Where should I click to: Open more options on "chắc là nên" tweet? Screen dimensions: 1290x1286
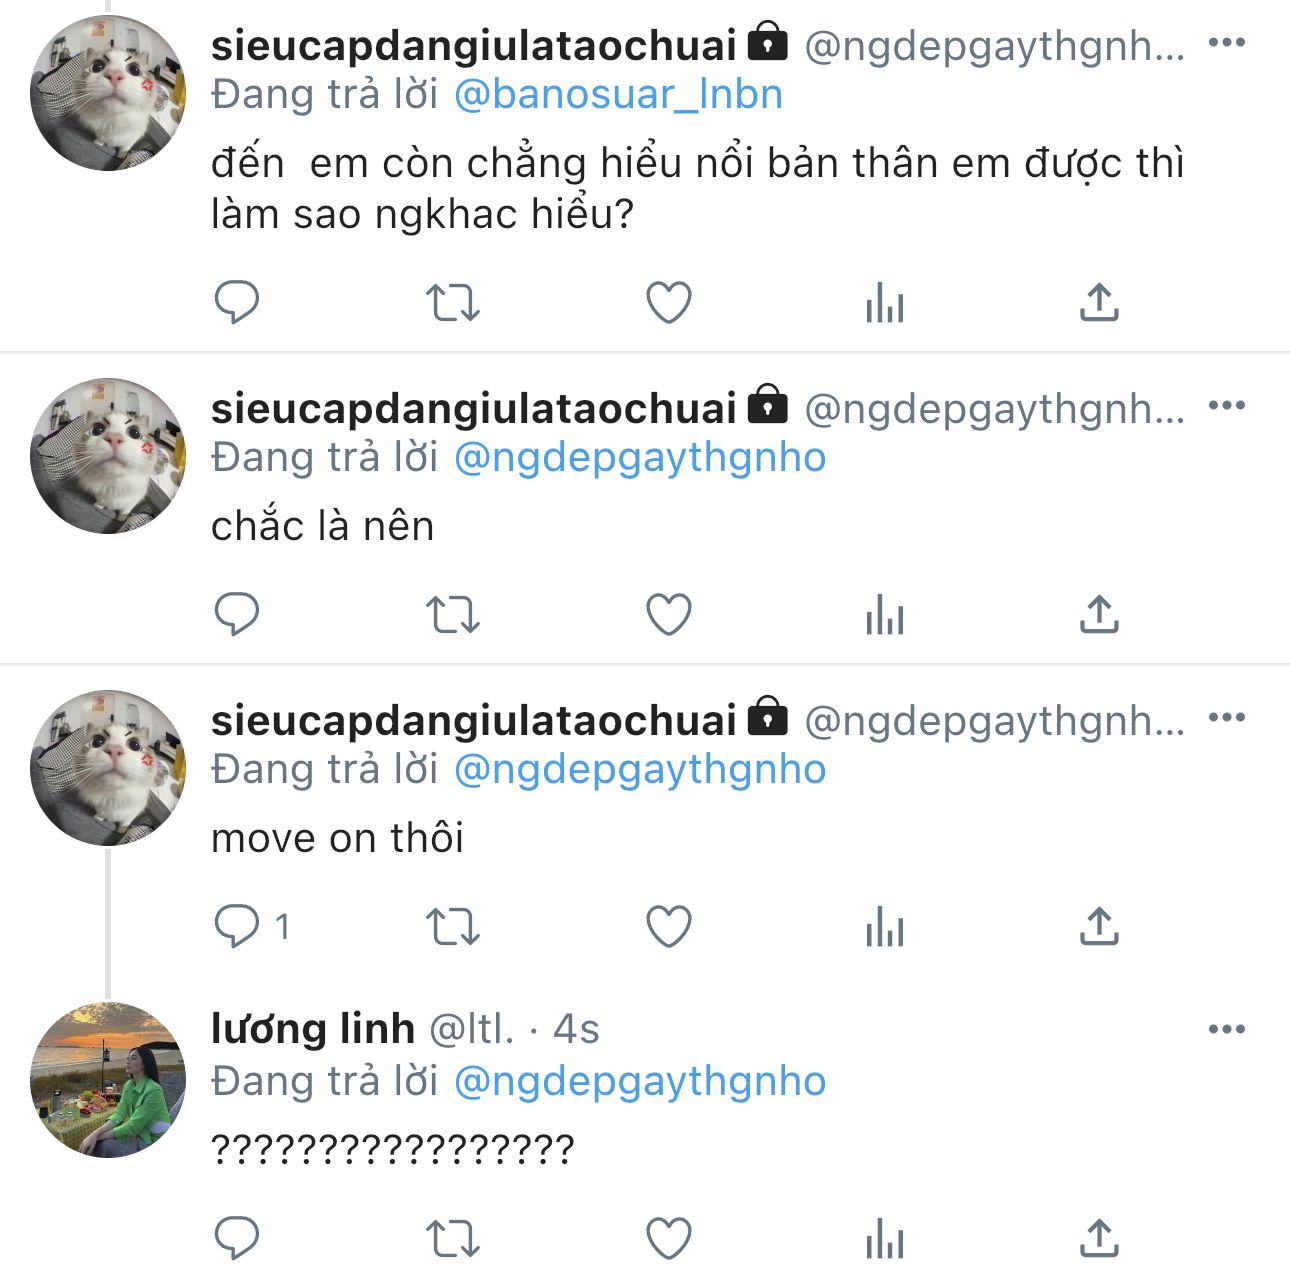click(1226, 405)
